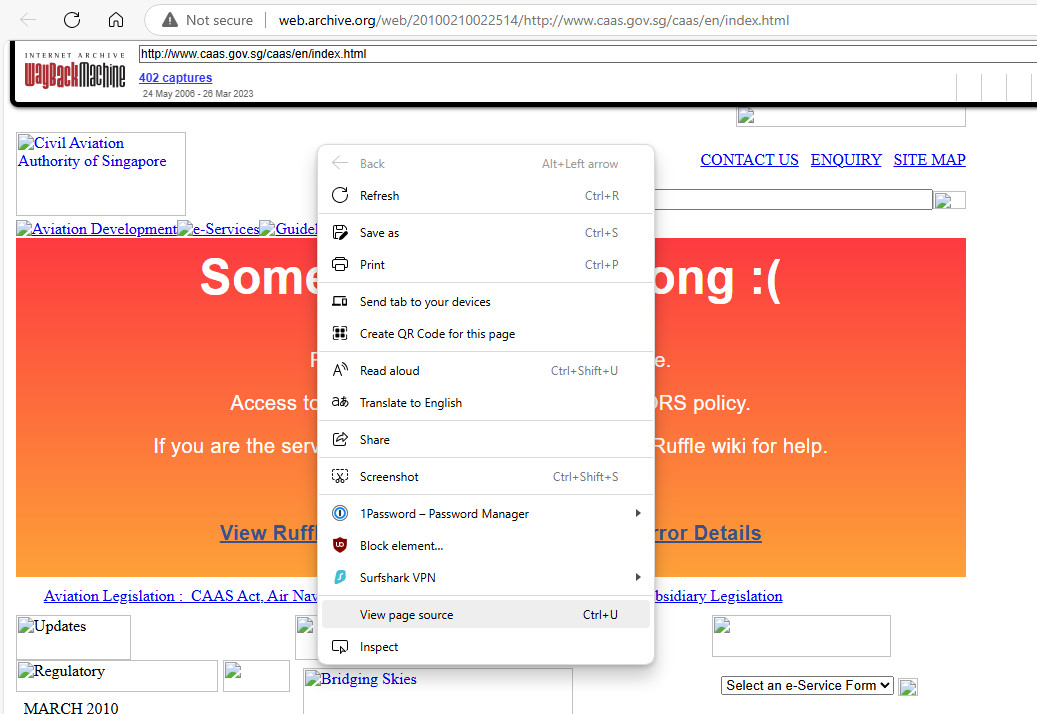1037x714 pixels.
Task: Go to the browser home page icon
Action: coord(116,20)
